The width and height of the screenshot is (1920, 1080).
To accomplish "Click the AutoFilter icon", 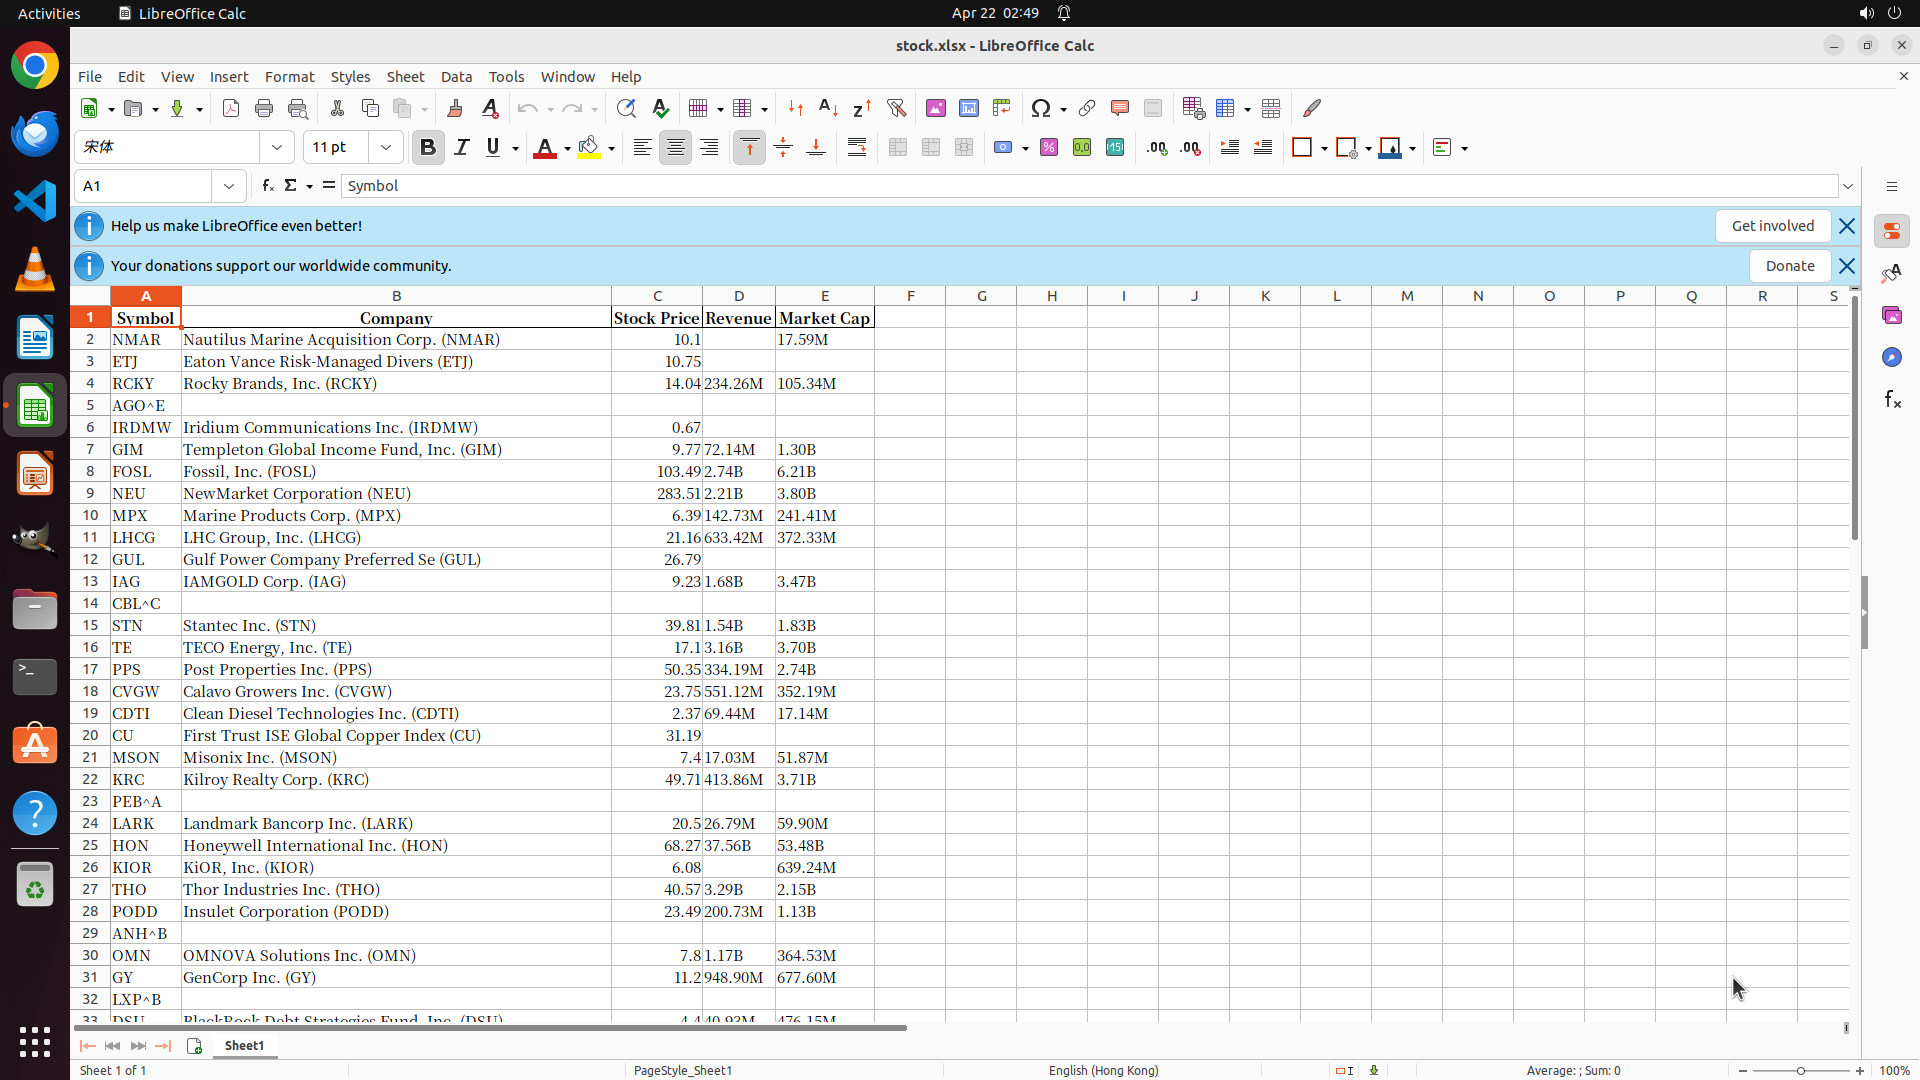I will (896, 108).
